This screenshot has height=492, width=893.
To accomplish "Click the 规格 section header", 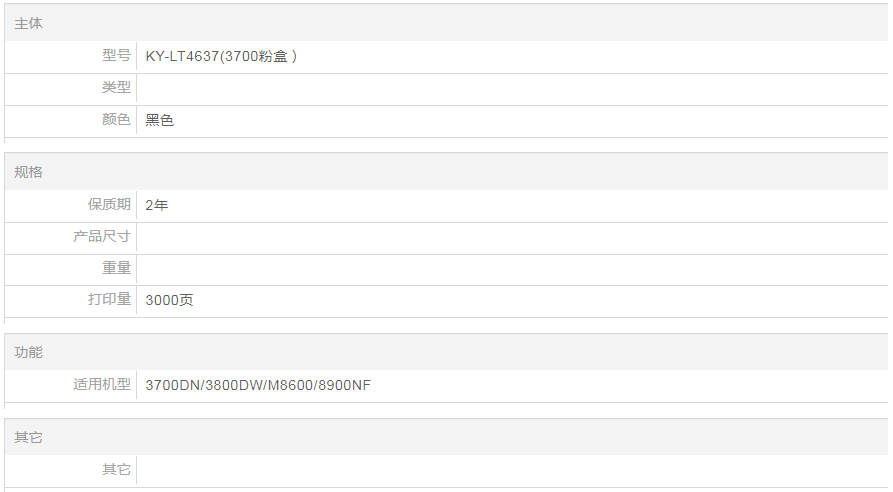I will pyautogui.click(x=29, y=172).
